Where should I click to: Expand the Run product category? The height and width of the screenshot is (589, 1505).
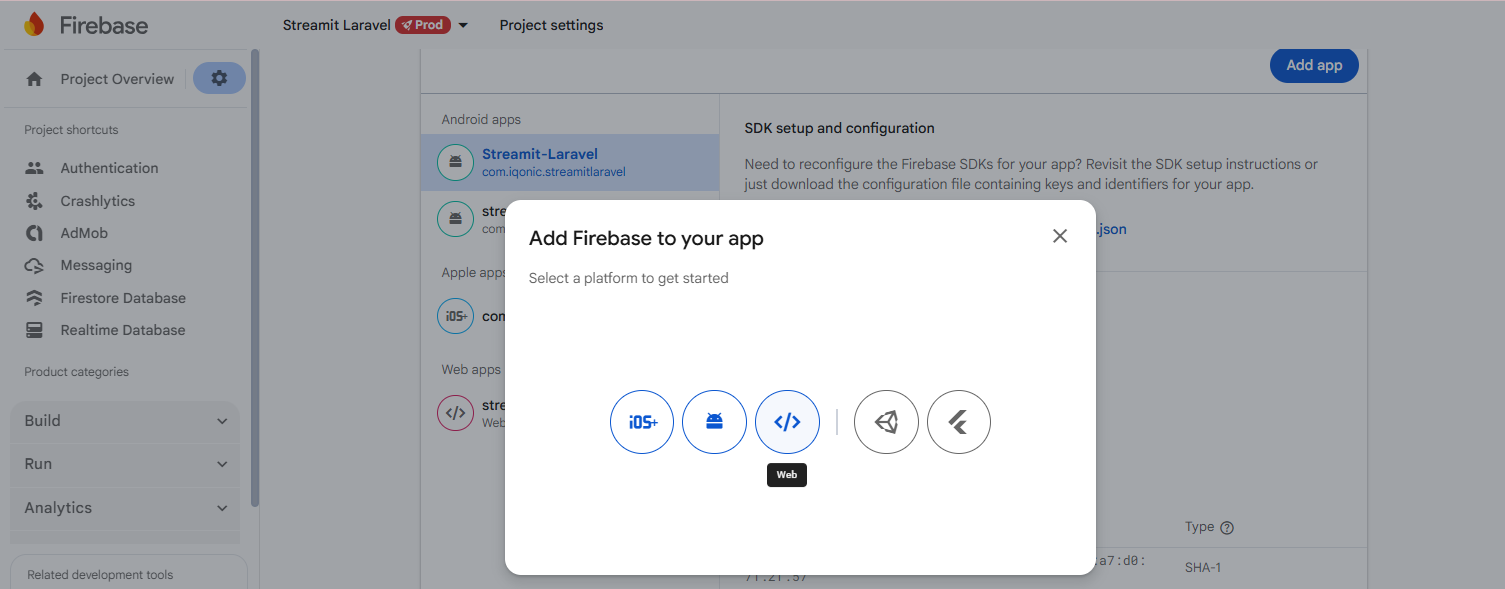pos(125,464)
